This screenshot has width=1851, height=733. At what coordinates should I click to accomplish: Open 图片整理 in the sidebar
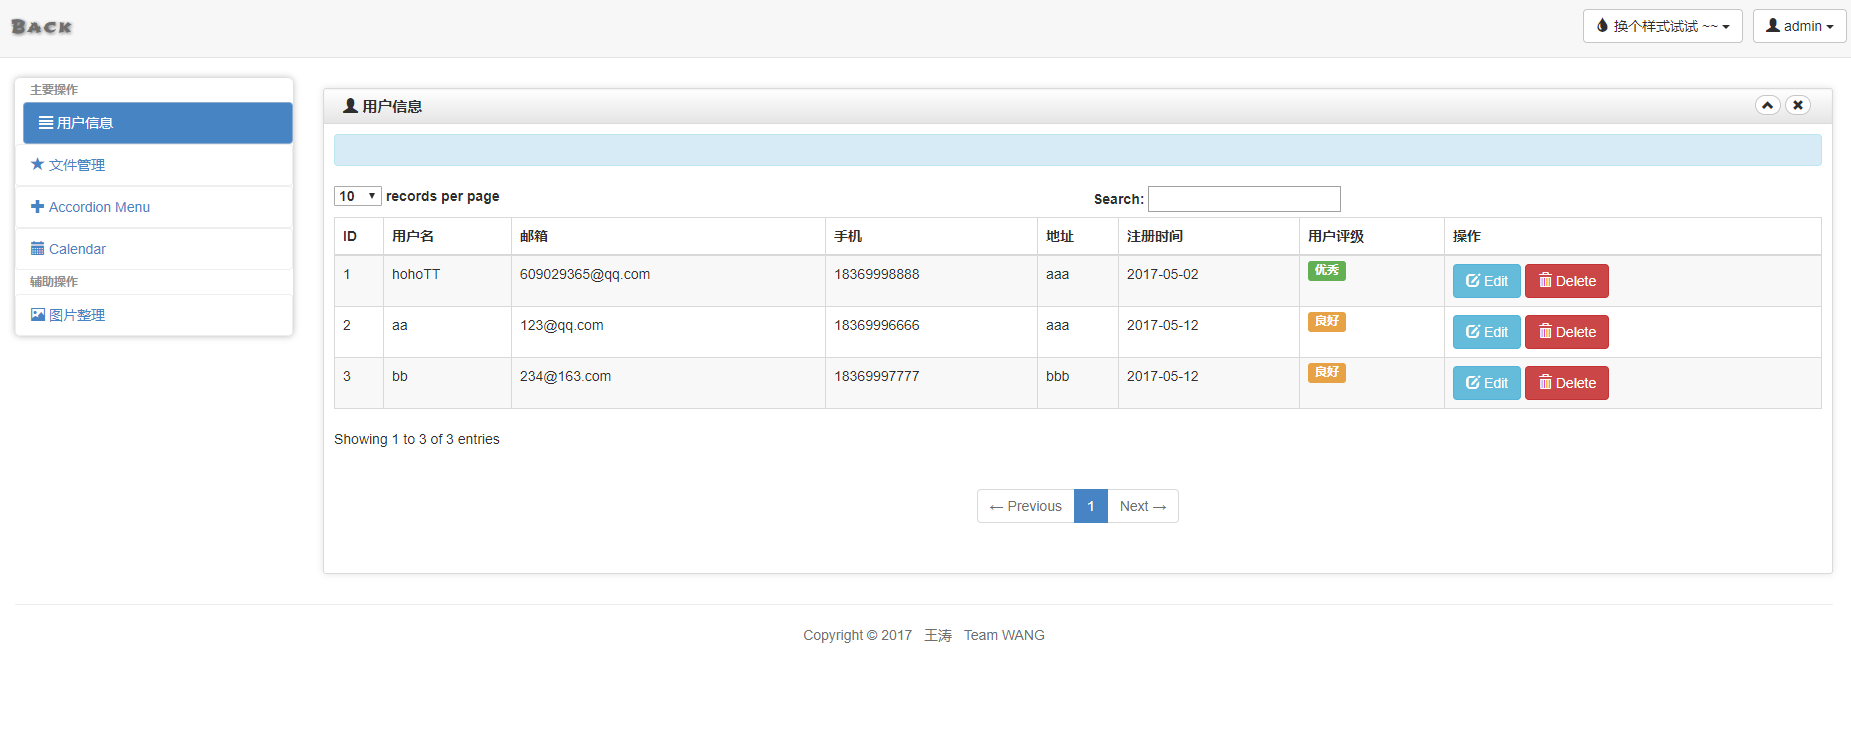(x=154, y=315)
